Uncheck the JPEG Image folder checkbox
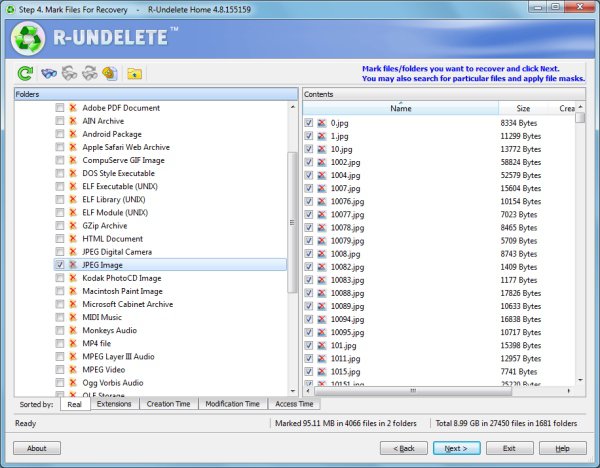 [60, 265]
